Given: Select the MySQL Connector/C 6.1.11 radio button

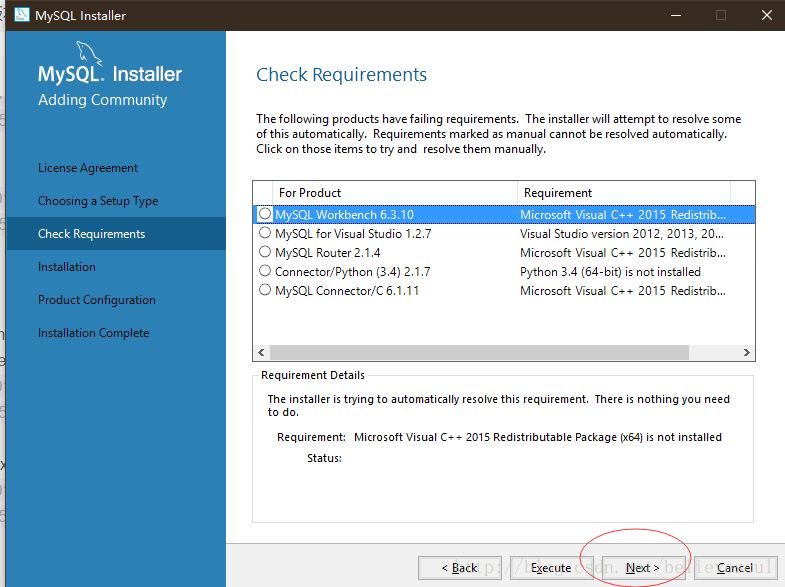Looking at the screenshot, I should 265,290.
